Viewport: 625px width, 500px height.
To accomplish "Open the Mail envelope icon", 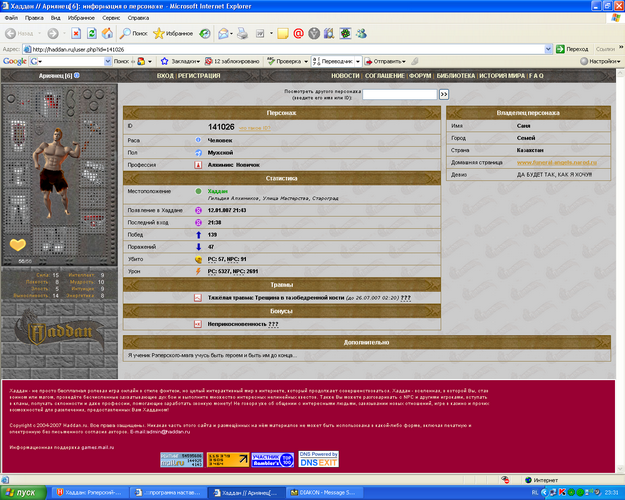I will [223, 33].
